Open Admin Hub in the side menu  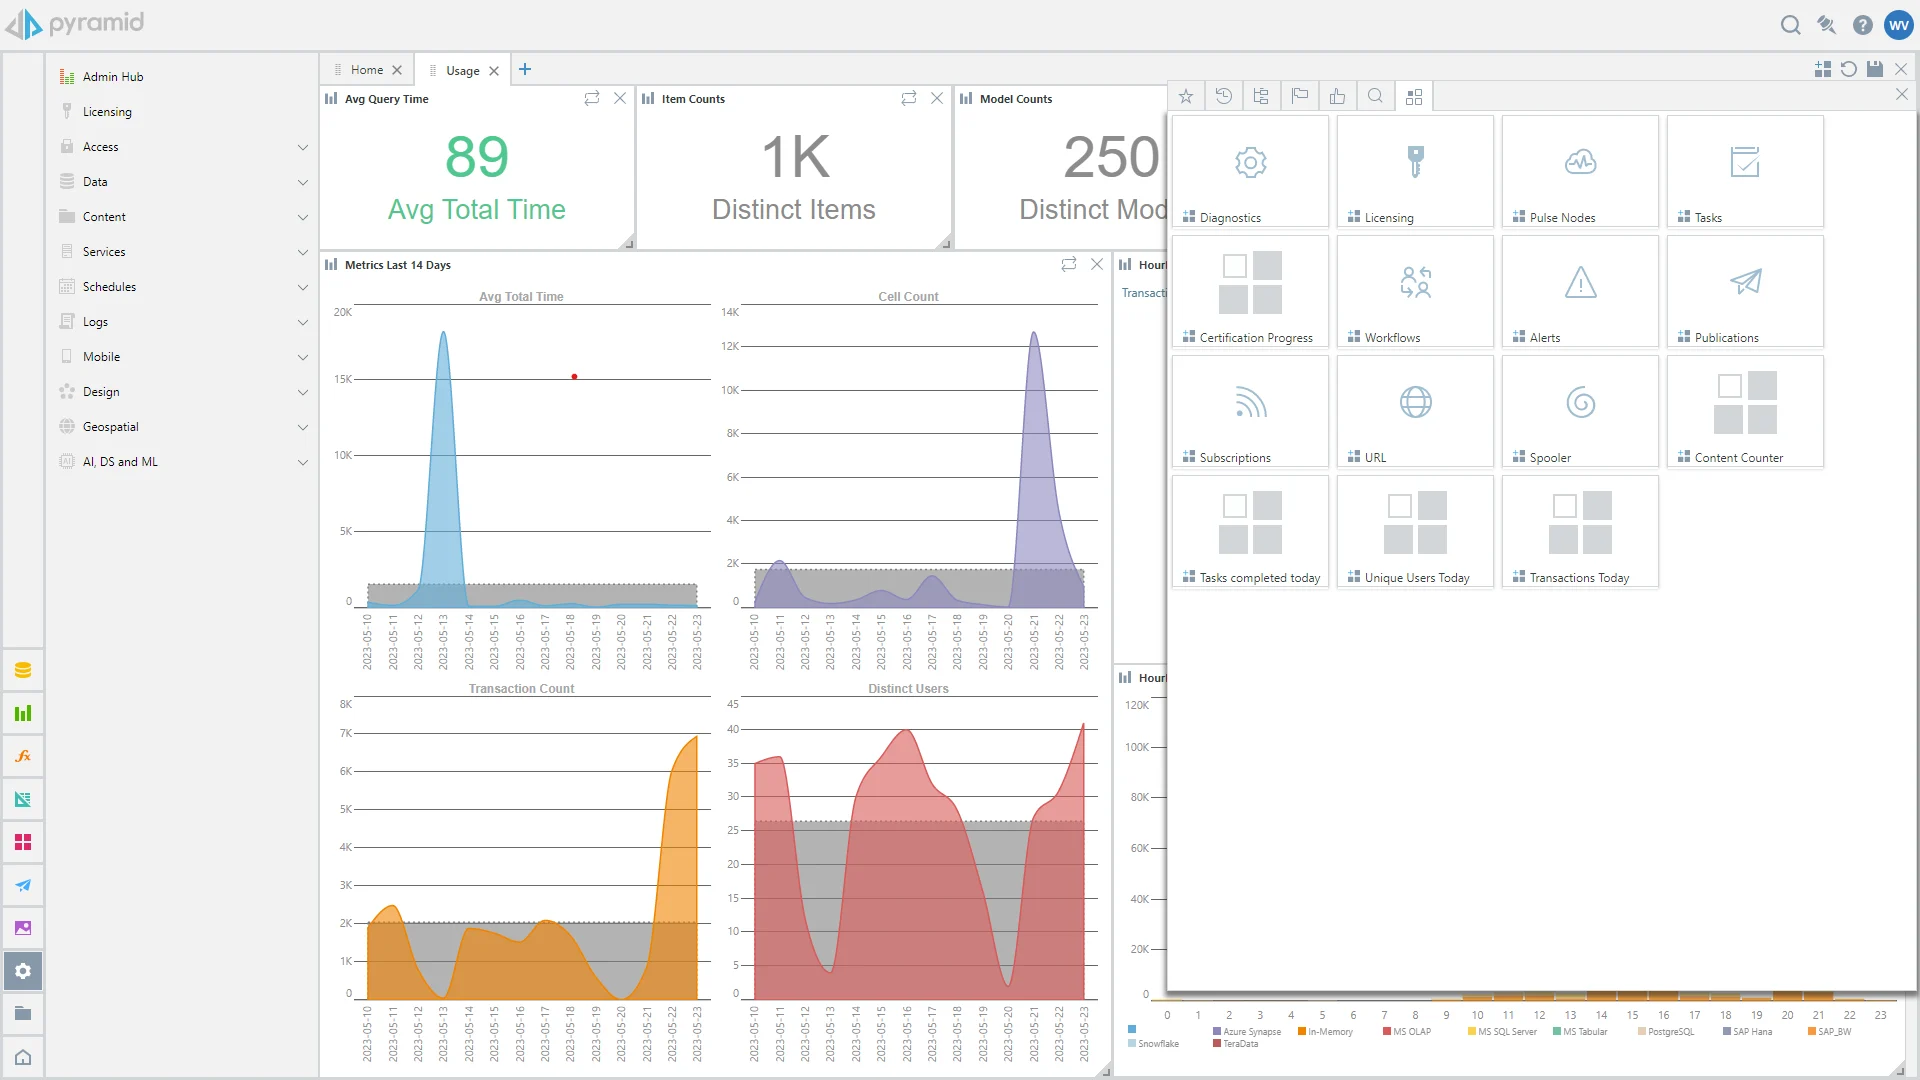[113, 77]
